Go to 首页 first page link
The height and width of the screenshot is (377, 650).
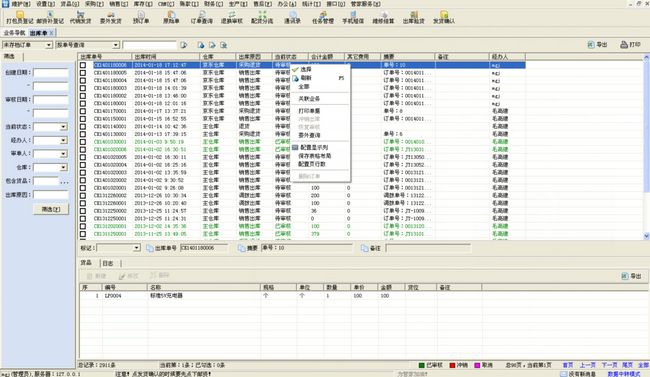(568, 365)
